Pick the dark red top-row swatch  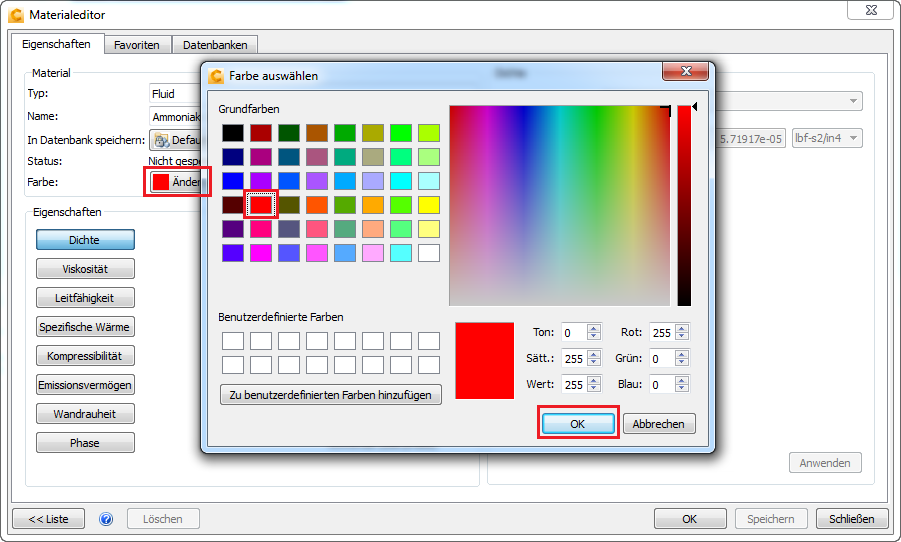pyautogui.click(x=261, y=133)
